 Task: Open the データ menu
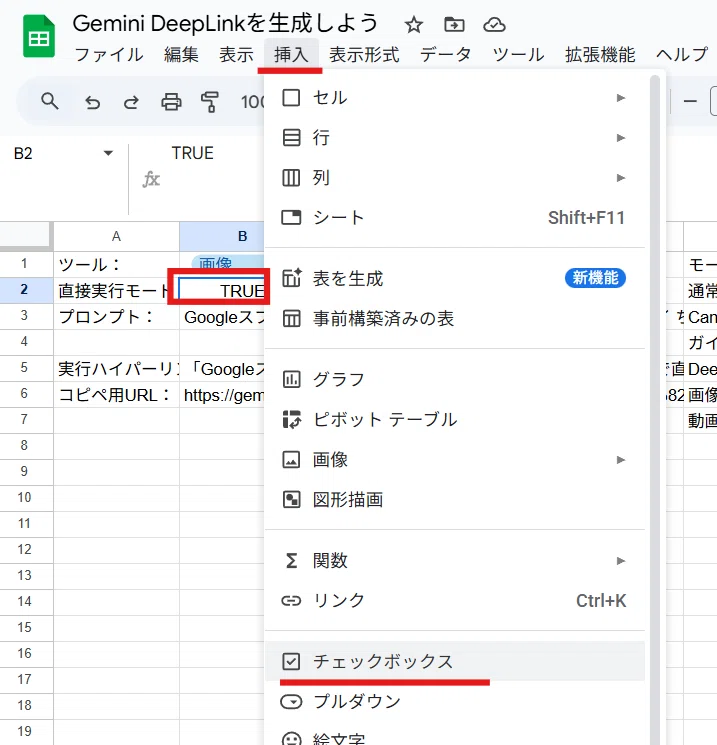(x=445, y=55)
